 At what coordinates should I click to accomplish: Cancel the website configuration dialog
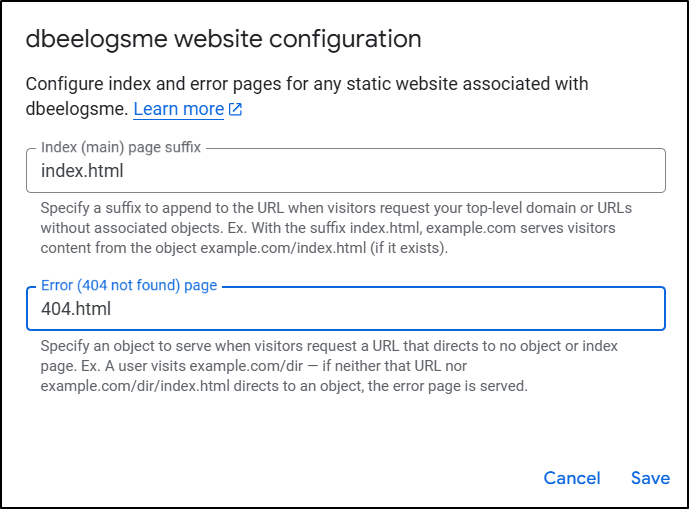click(x=572, y=478)
